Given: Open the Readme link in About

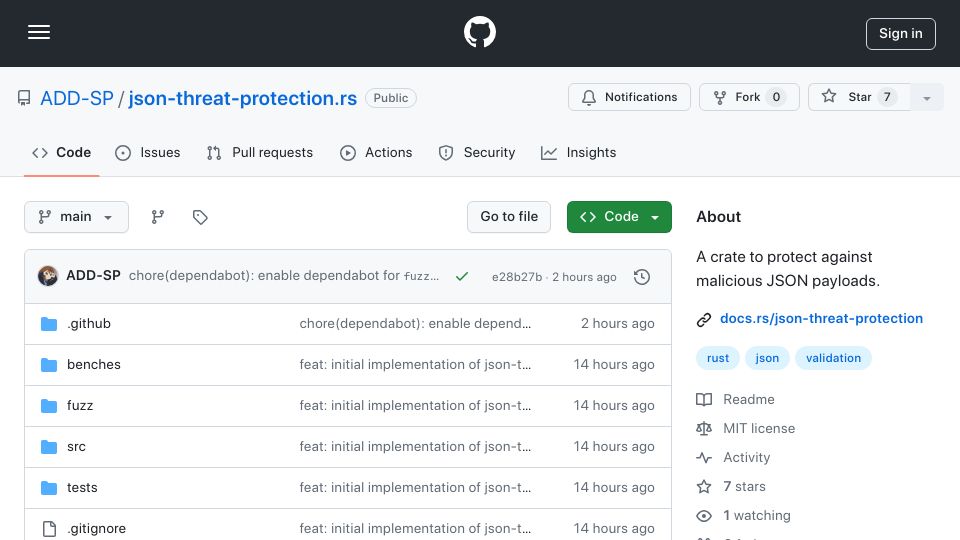Looking at the screenshot, I should click(749, 399).
